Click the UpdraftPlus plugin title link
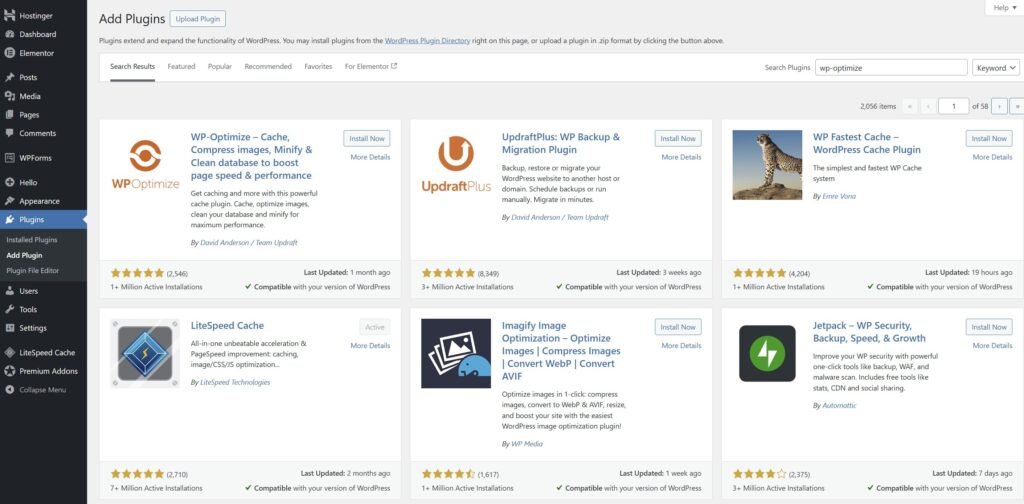Image resolution: width=1024 pixels, height=504 pixels. [x=561, y=144]
